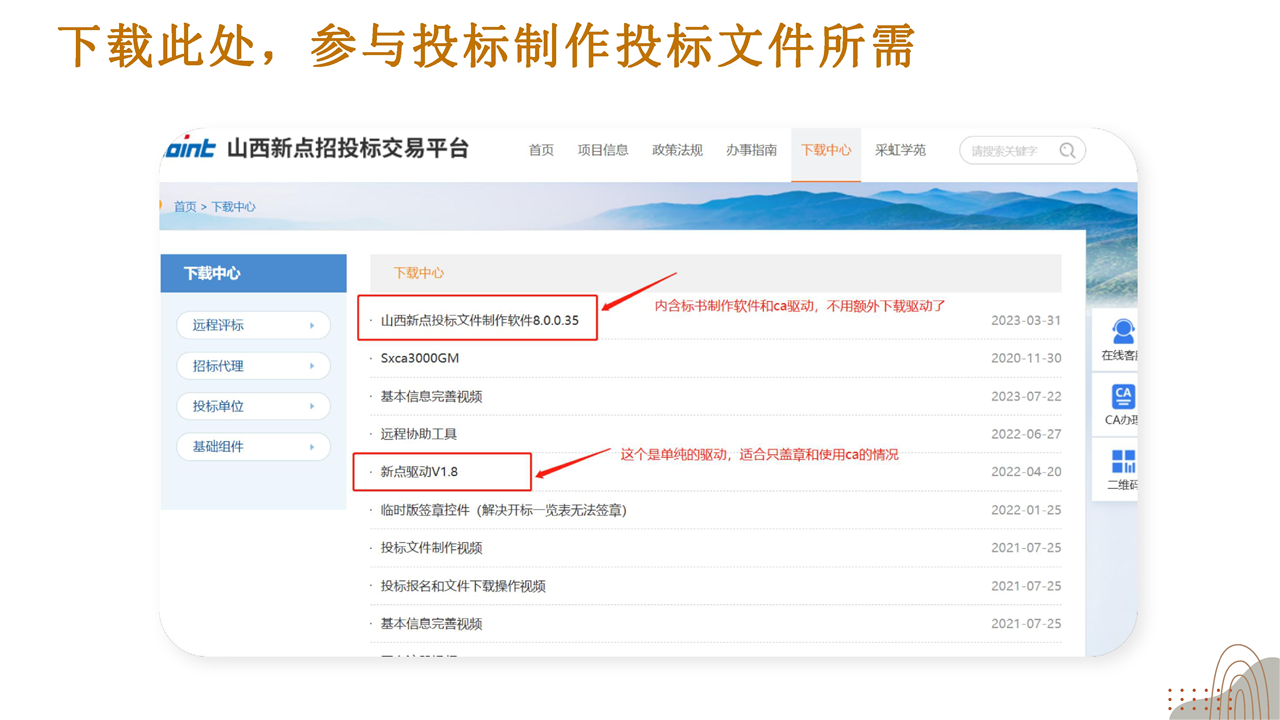Viewport: 1280px width, 720px height.
Task: Open the 政策法规 navigation tab
Action: [x=677, y=150]
